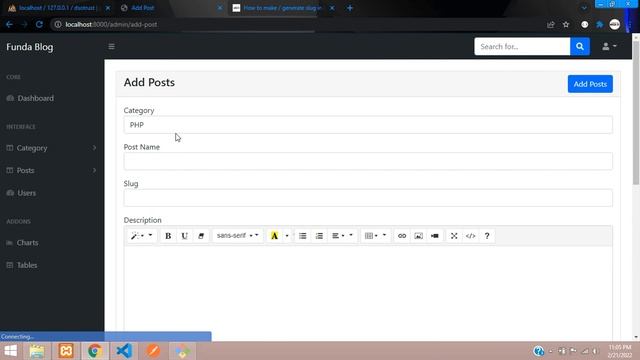Open editor help question mark
This screenshot has height=360, width=640.
click(487, 236)
